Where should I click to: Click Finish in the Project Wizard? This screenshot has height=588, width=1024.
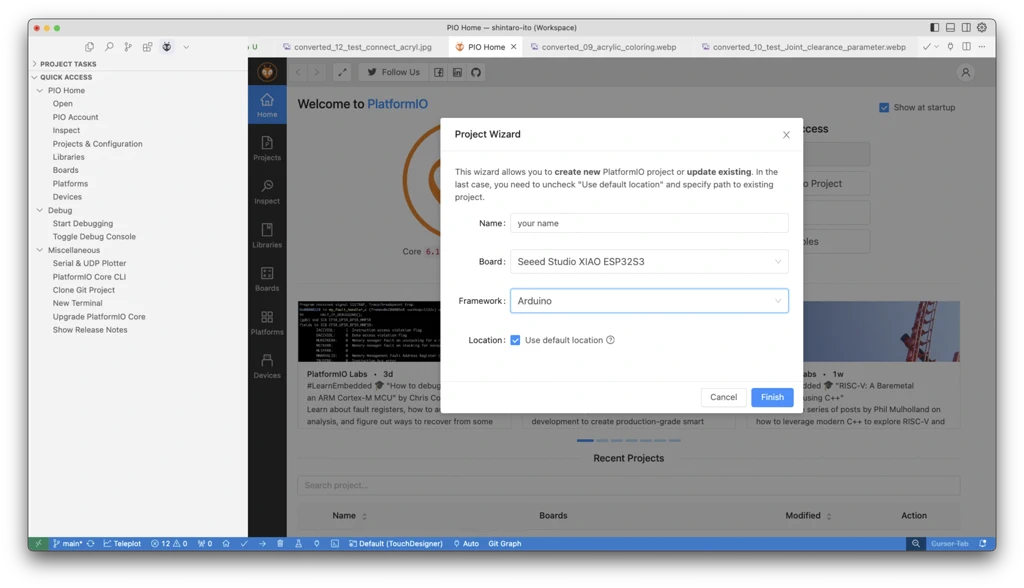(772, 397)
